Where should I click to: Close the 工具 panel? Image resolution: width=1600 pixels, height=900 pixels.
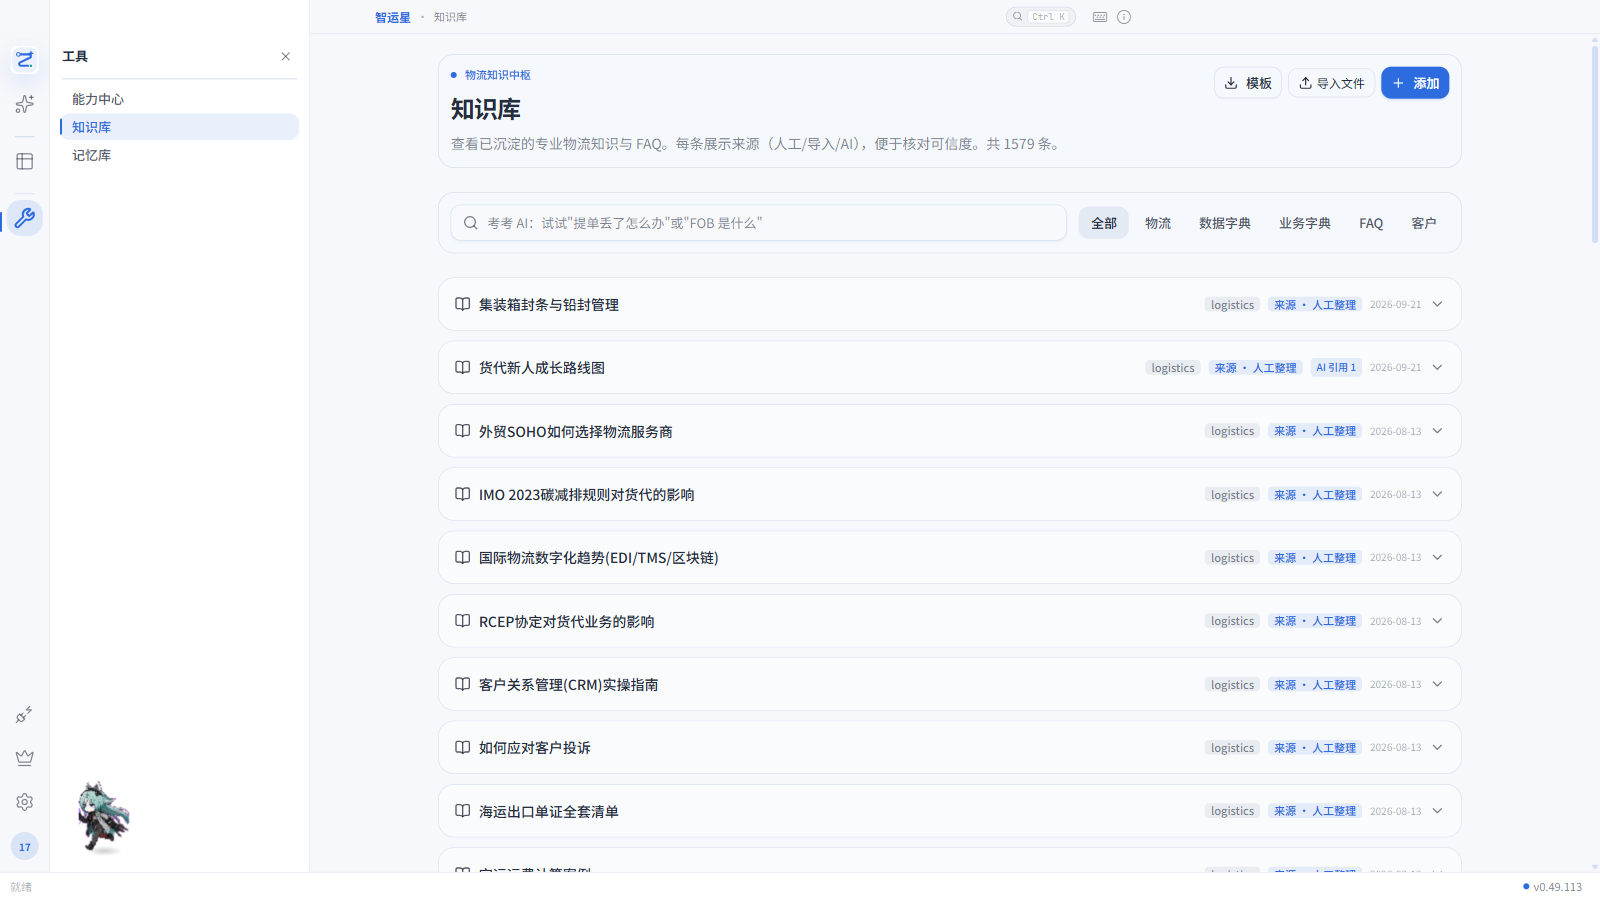coord(286,57)
